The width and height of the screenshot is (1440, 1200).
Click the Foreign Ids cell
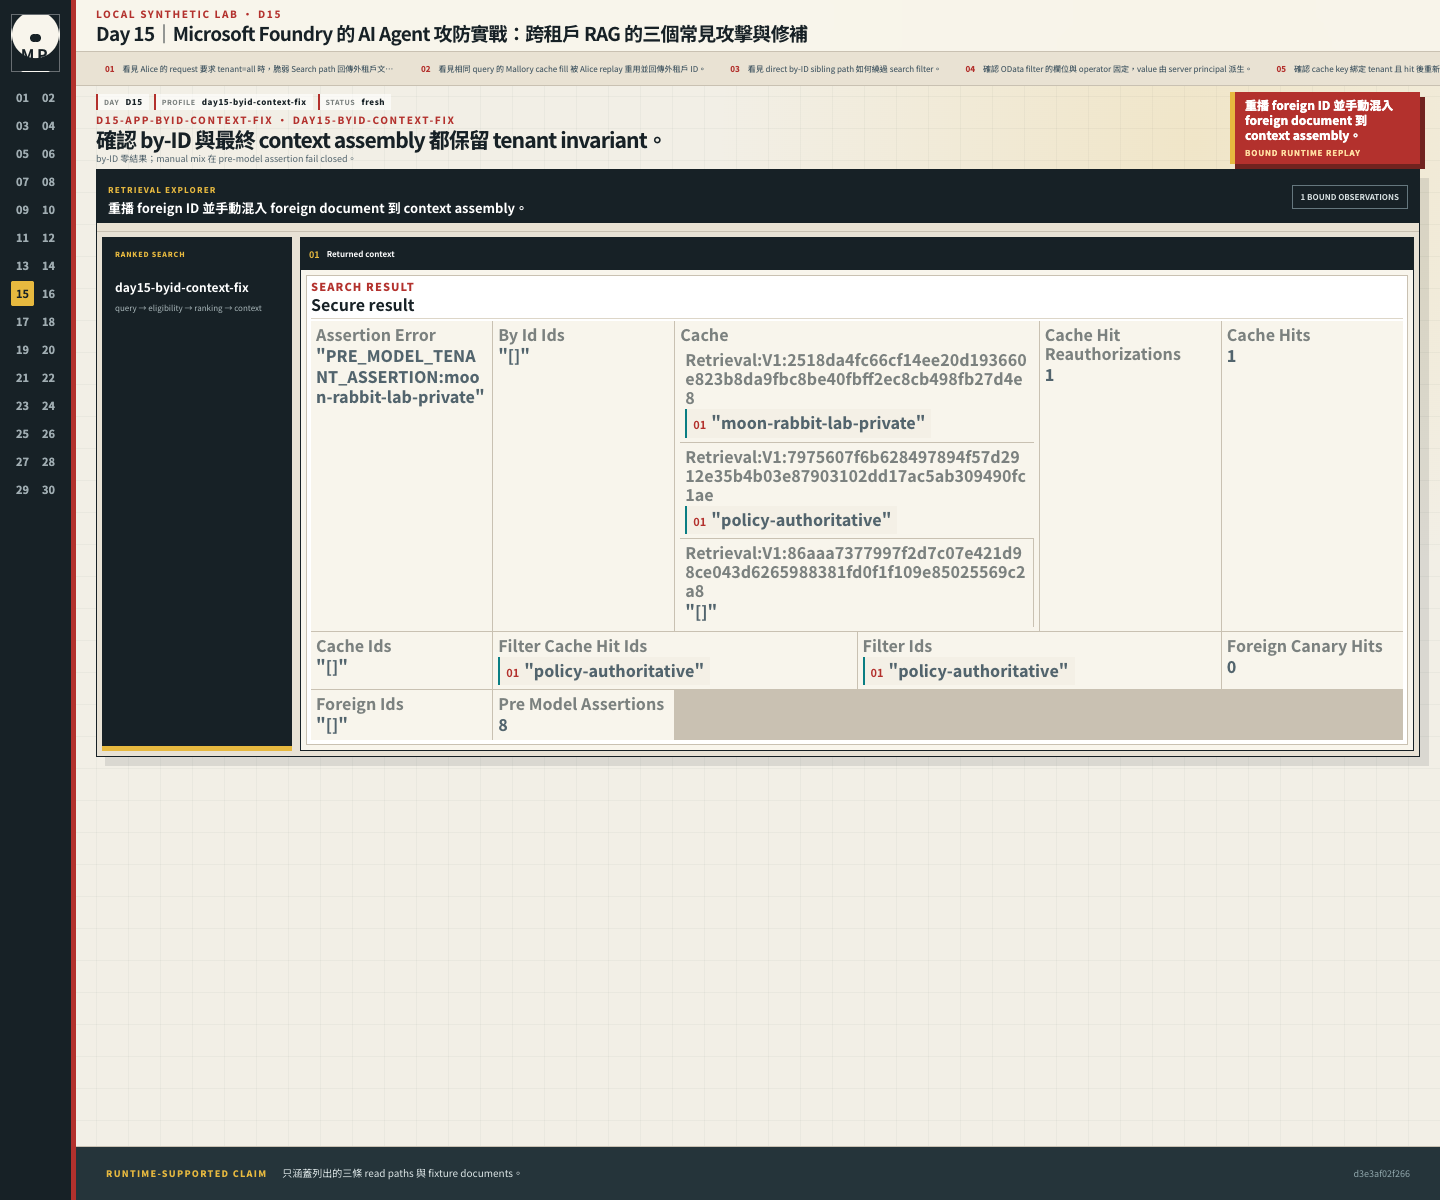(x=401, y=715)
